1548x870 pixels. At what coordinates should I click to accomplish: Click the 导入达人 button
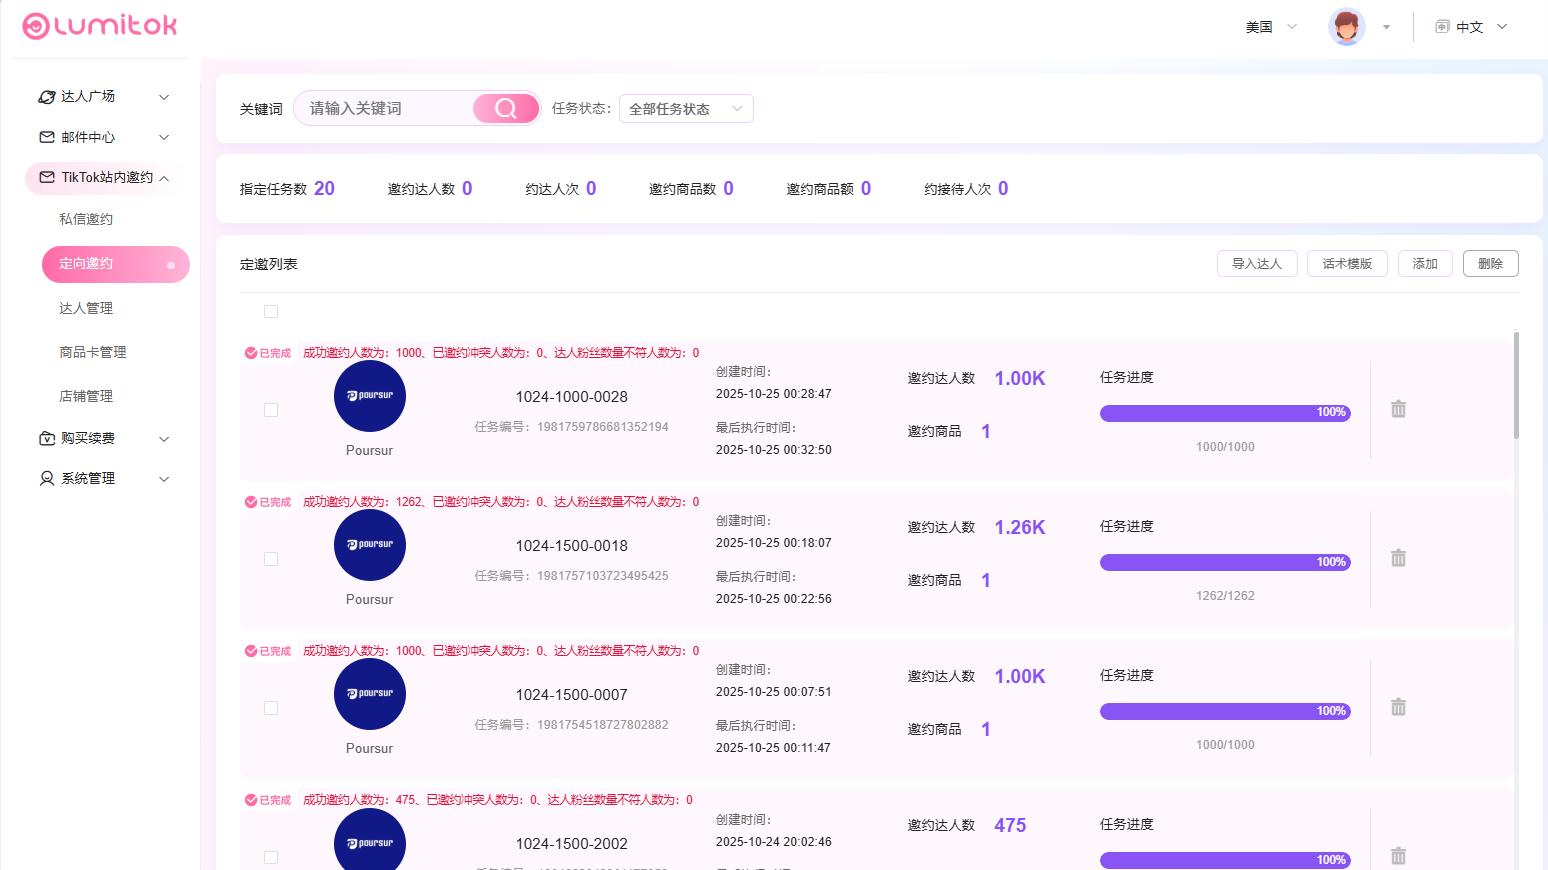(x=1257, y=264)
